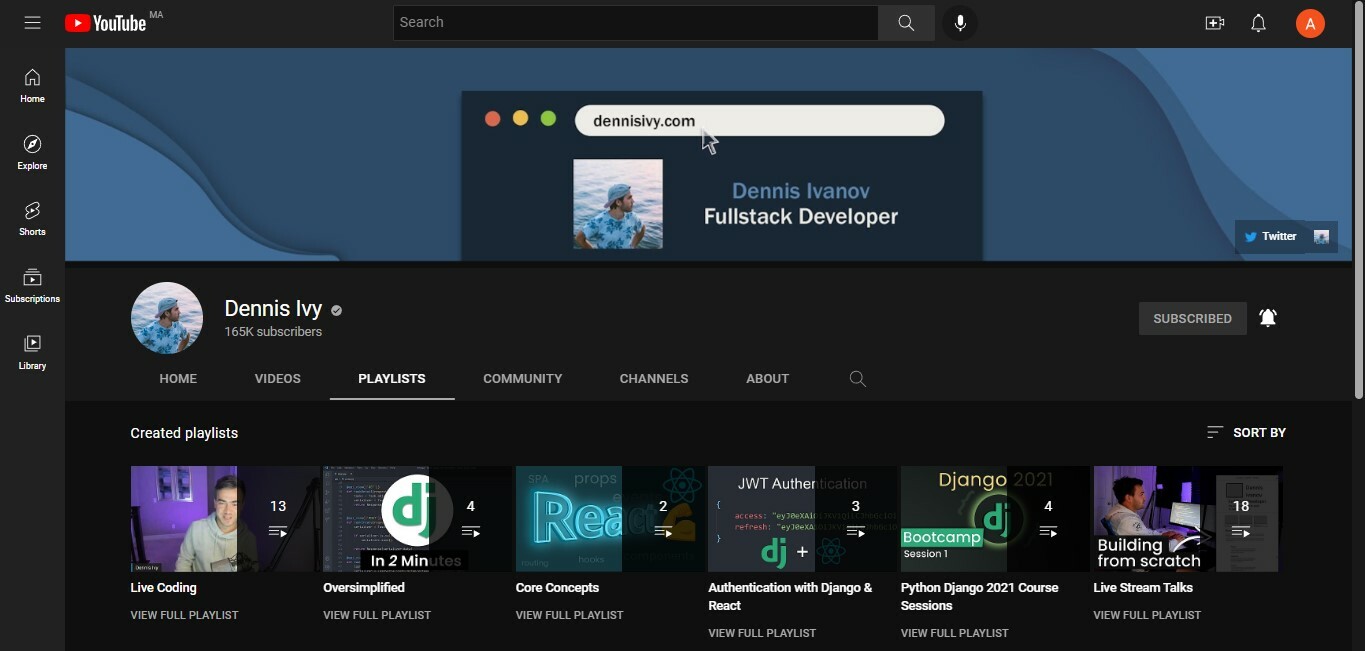Activate voice search microphone

click(960, 23)
